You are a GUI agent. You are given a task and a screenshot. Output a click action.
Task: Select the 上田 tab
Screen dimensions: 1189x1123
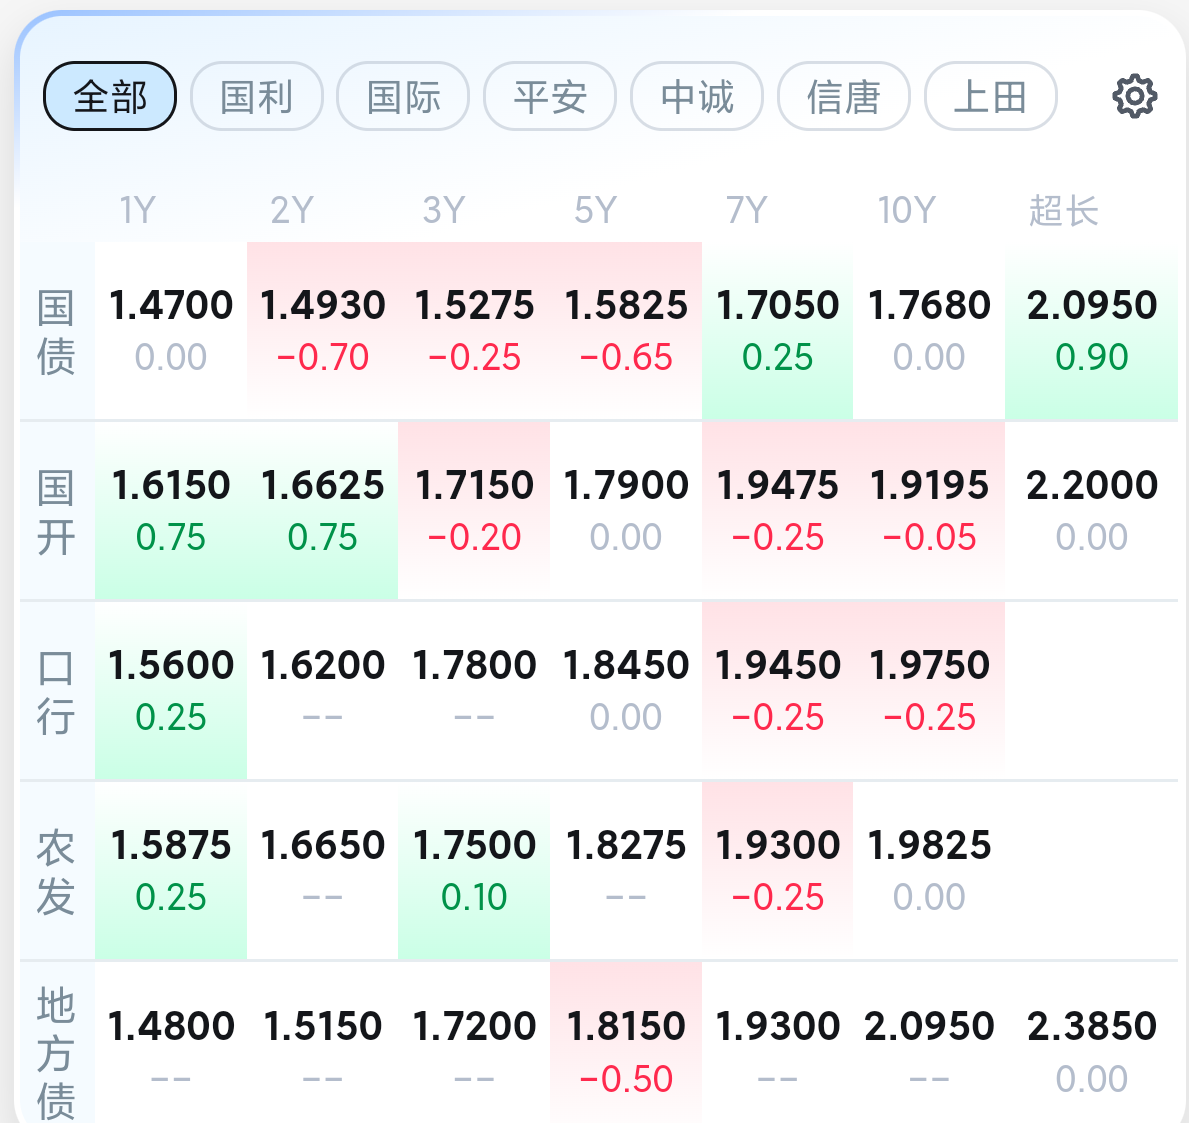point(990,97)
